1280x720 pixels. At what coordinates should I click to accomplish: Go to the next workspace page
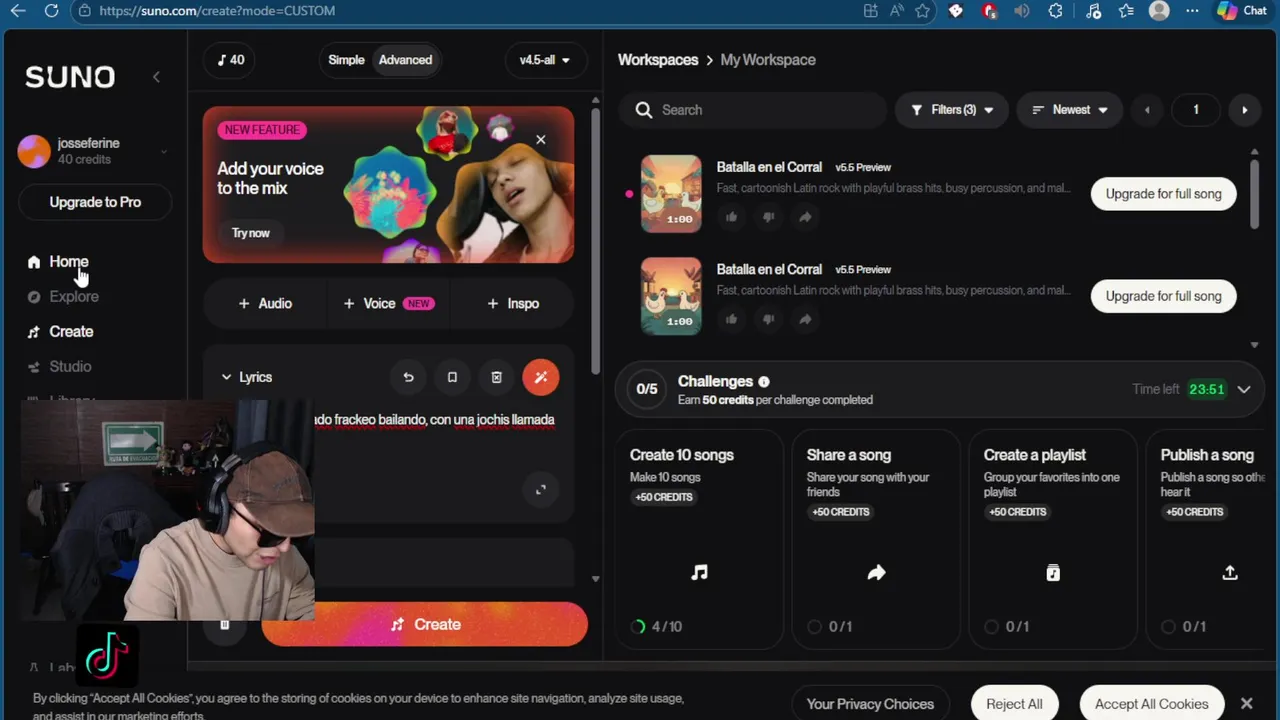tap(1245, 110)
